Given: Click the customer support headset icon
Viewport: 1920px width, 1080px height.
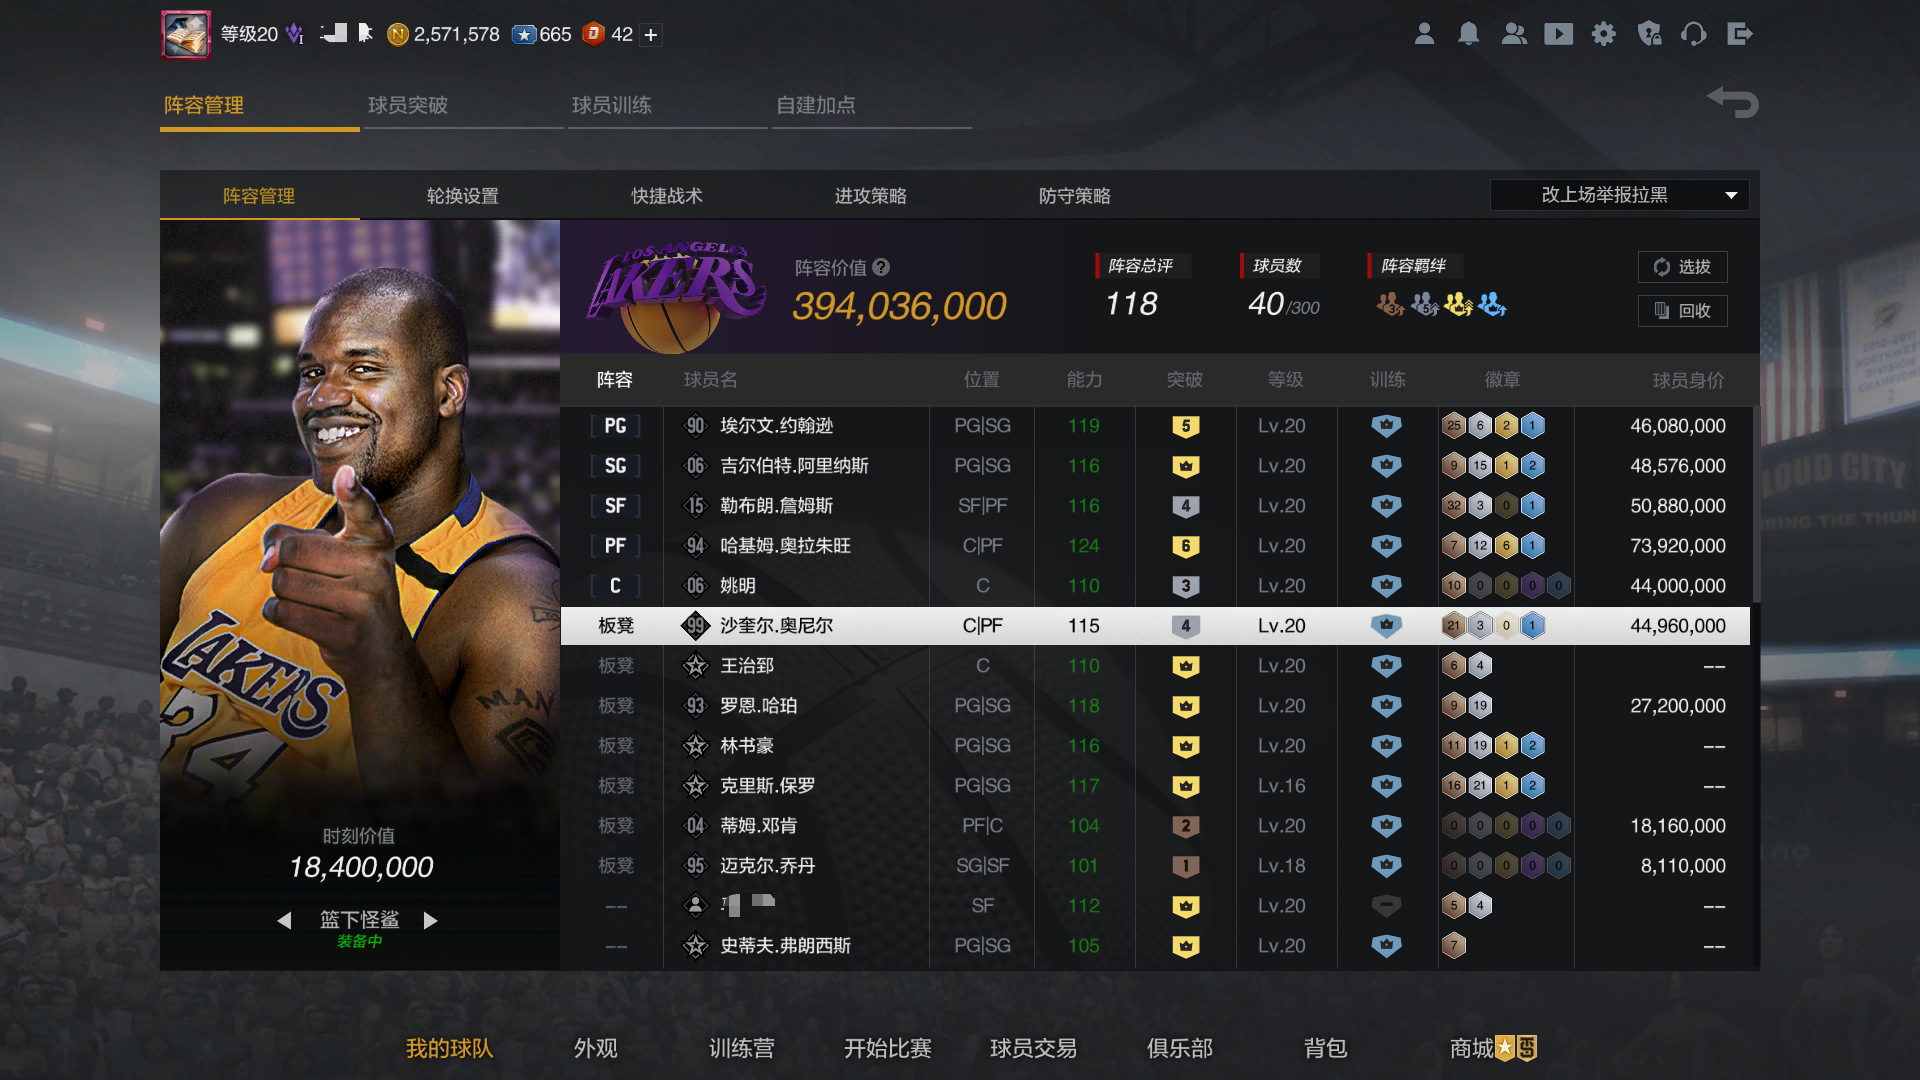Looking at the screenshot, I should coord(1693,34).
